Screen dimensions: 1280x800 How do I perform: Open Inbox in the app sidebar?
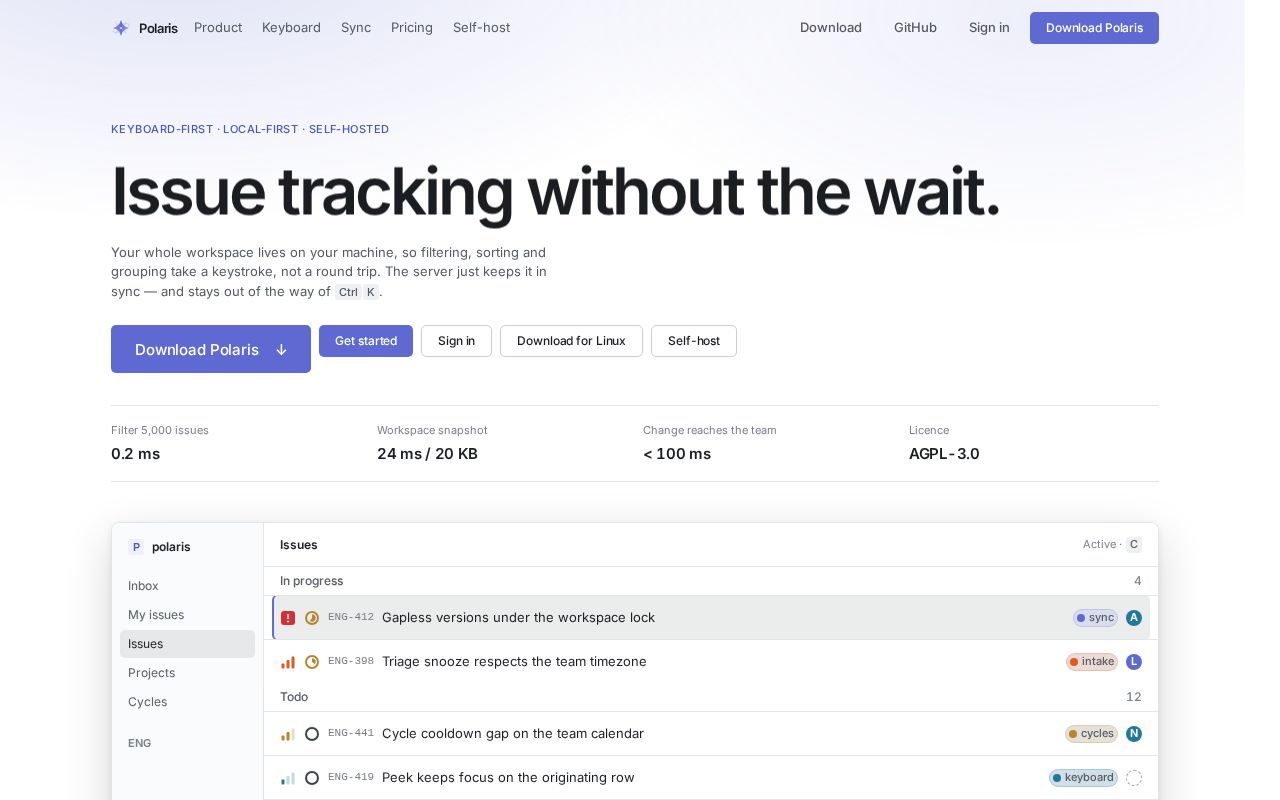[187, 586]
